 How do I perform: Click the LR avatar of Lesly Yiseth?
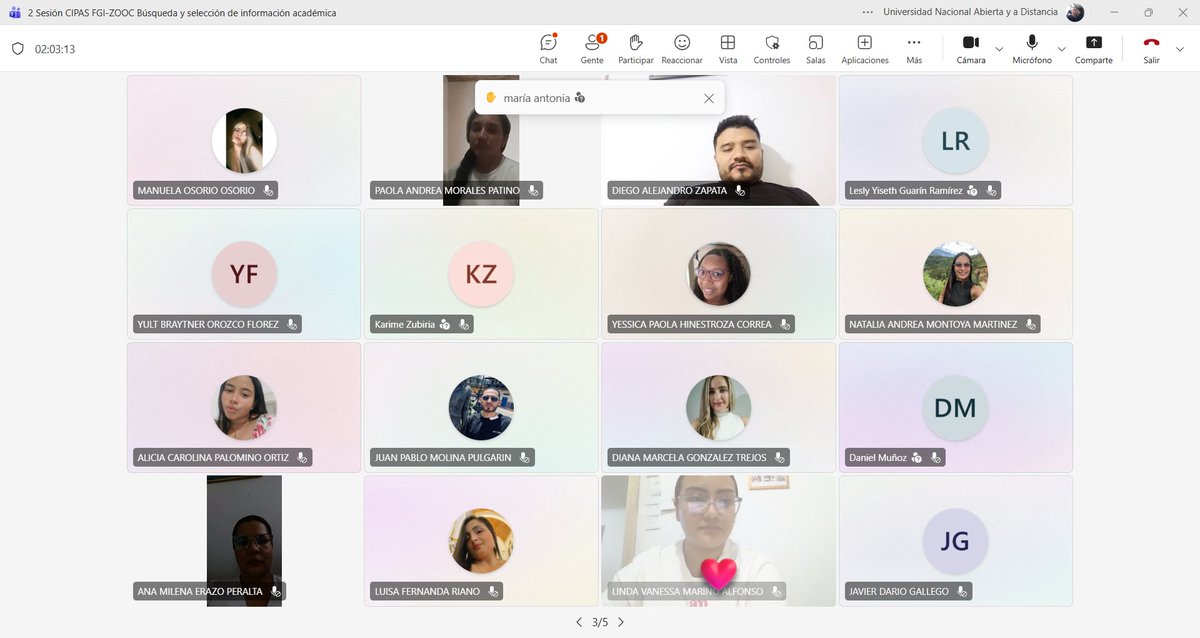click(955, 141)
